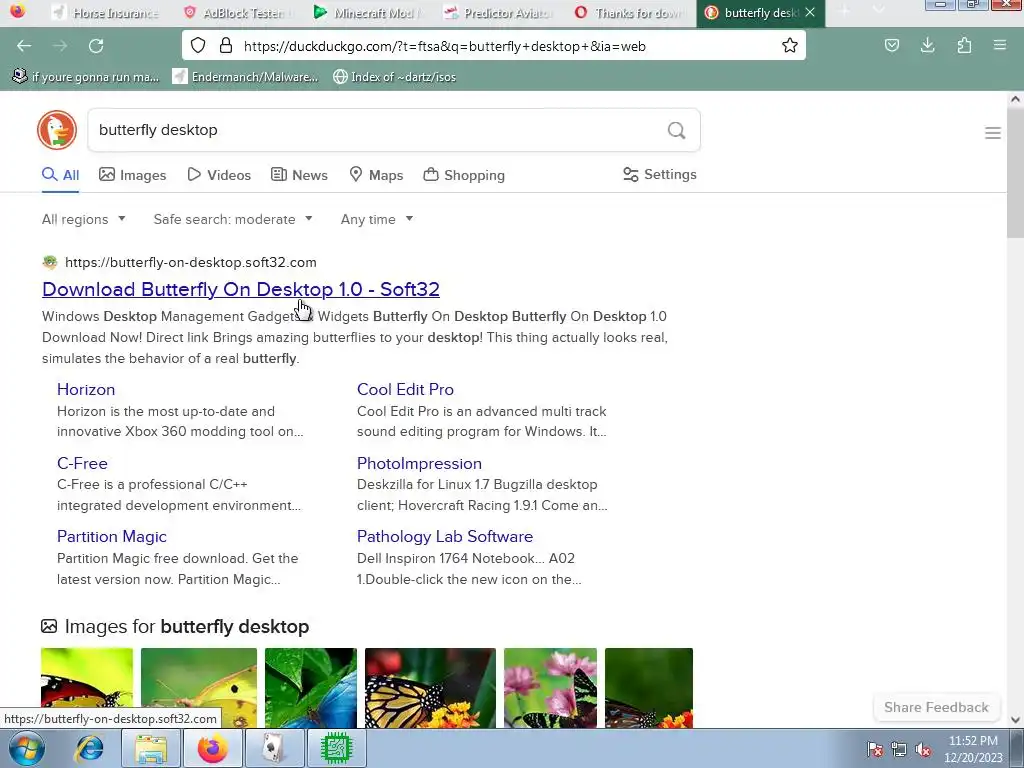The height and width of the screenshot is (768, 1024).
Task: Select the News search tab
Action: [x=299, y=175]
